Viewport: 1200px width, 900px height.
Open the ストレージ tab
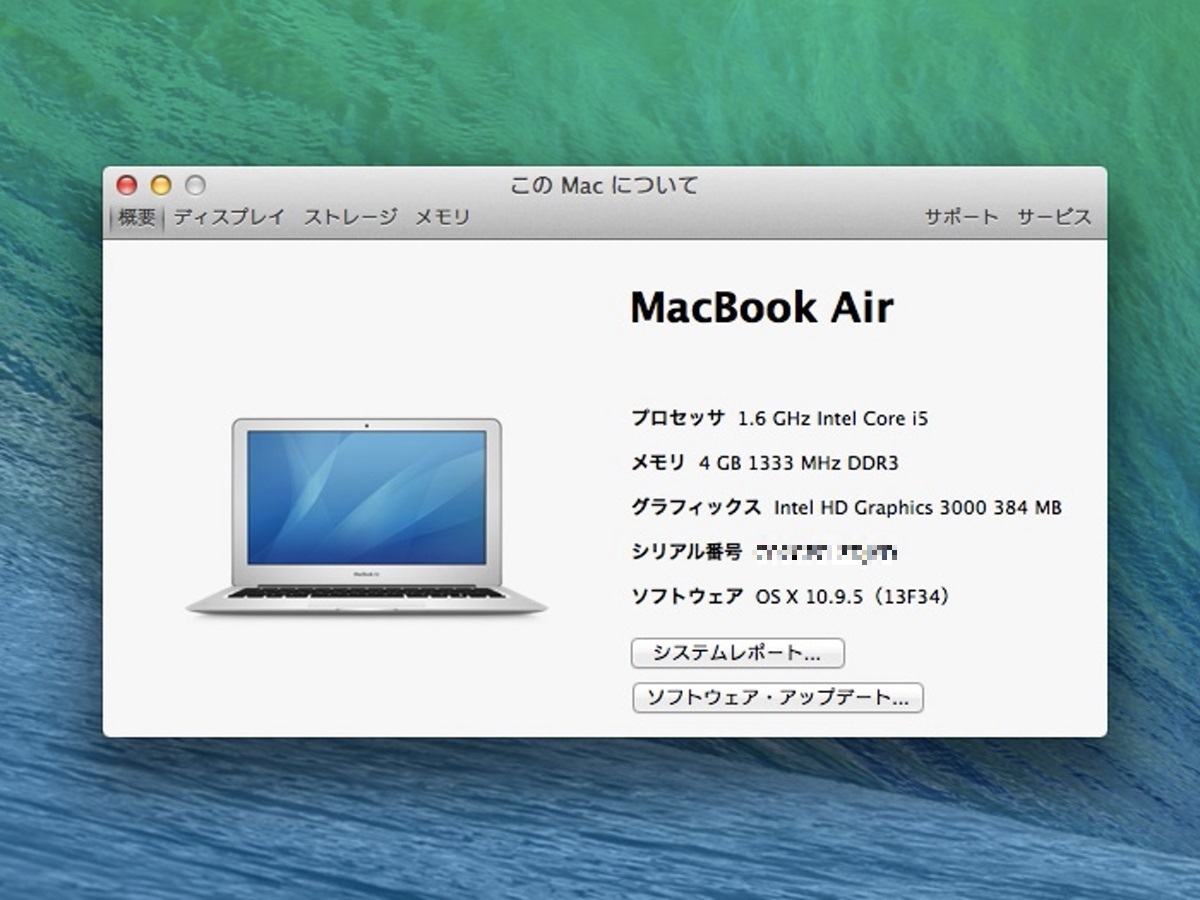coord(350,217)
